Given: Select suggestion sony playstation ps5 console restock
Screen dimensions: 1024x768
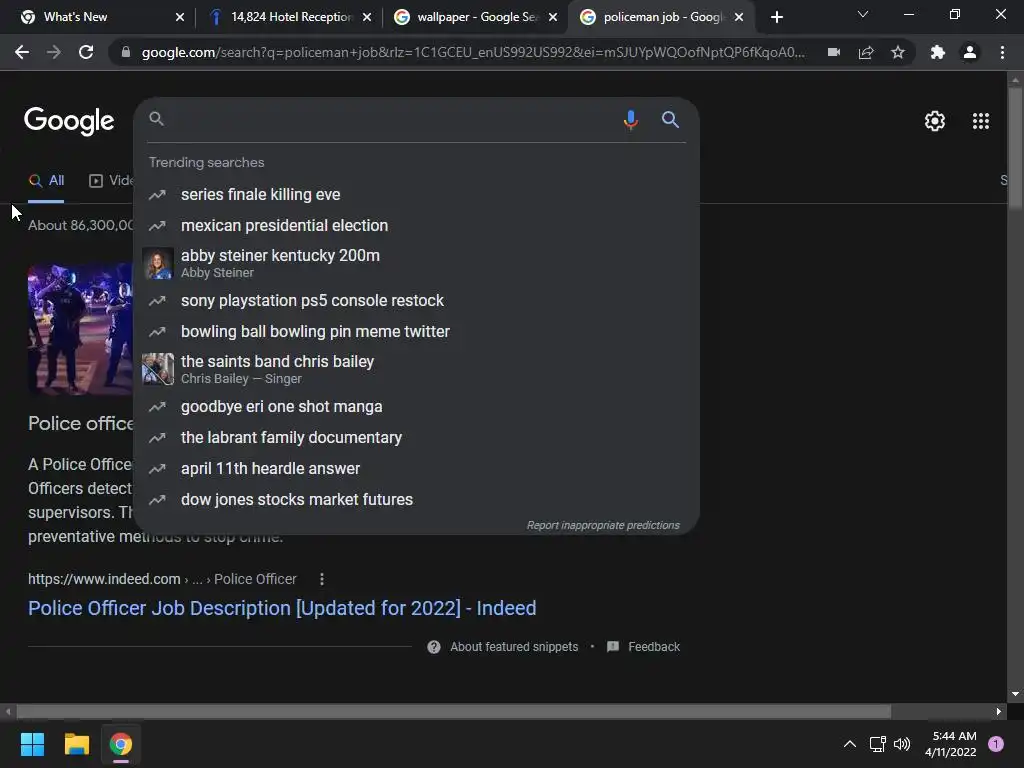Looking at the screenshot, I should point(416,300).
